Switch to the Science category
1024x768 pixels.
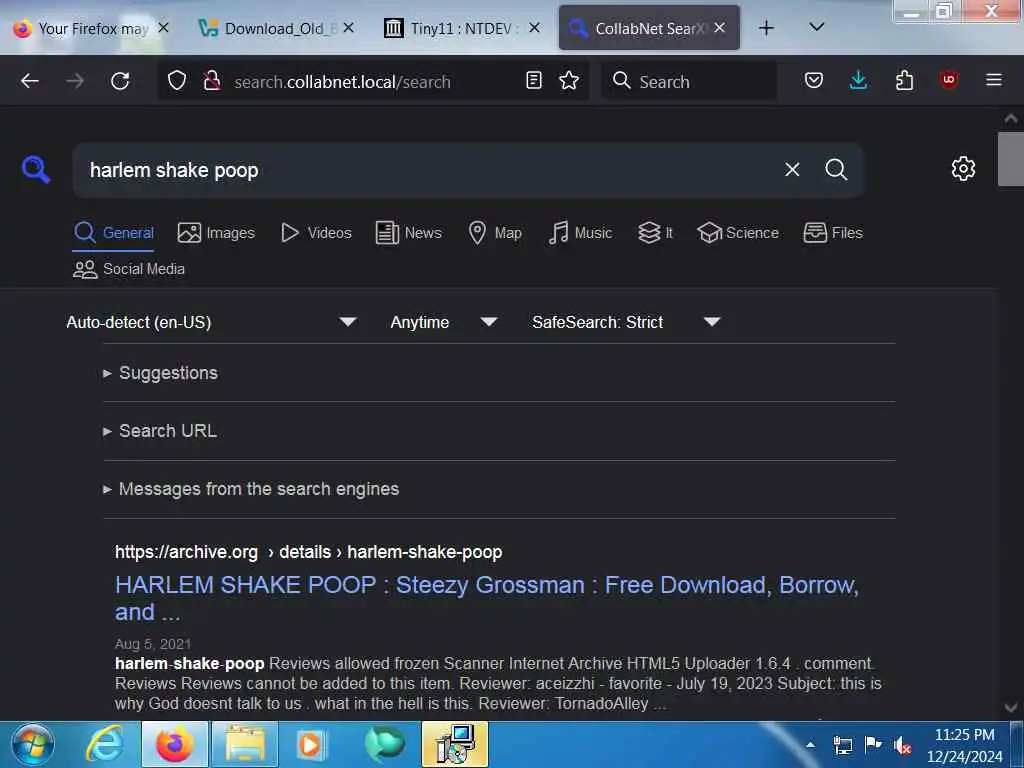tap(738, 232)
